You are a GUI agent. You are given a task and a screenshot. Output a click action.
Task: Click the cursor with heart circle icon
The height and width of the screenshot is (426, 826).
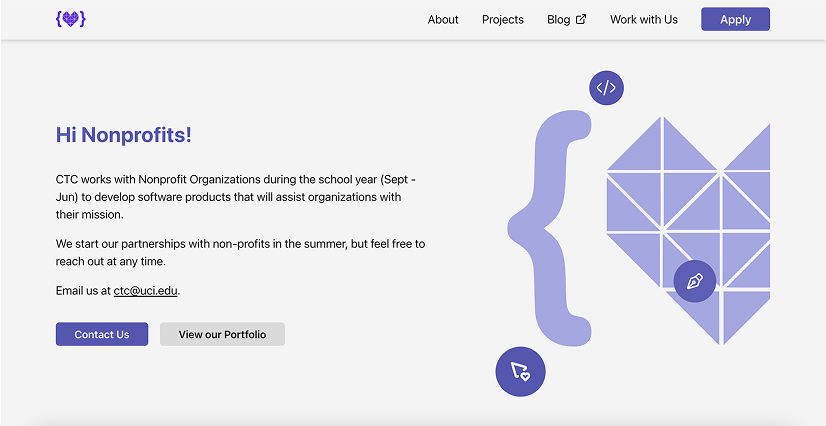520,371
